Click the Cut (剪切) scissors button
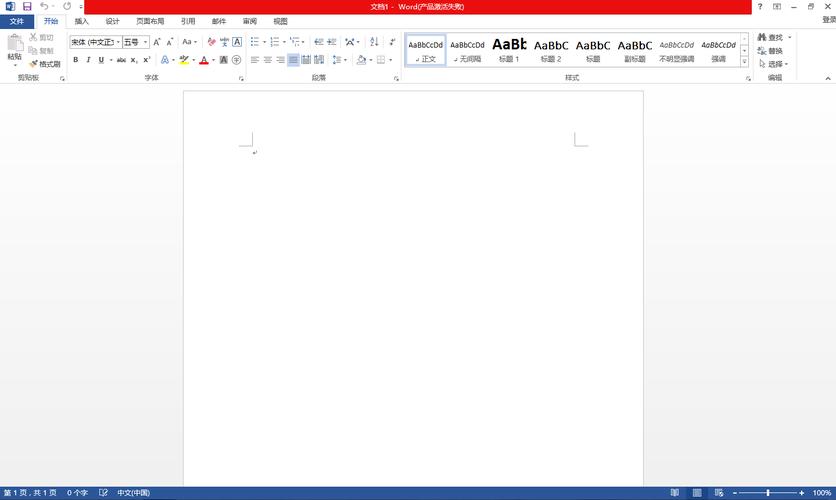 coord(41,37)
